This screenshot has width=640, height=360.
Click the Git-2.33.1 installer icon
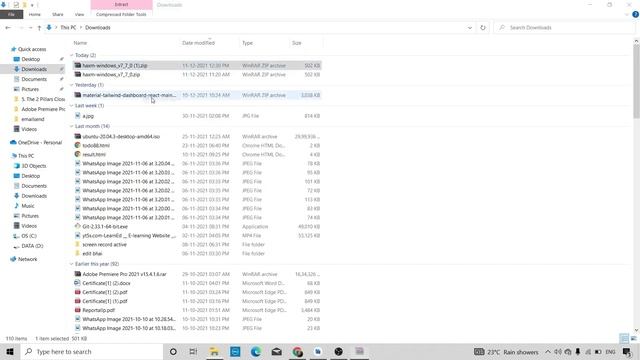click(78, 226)
